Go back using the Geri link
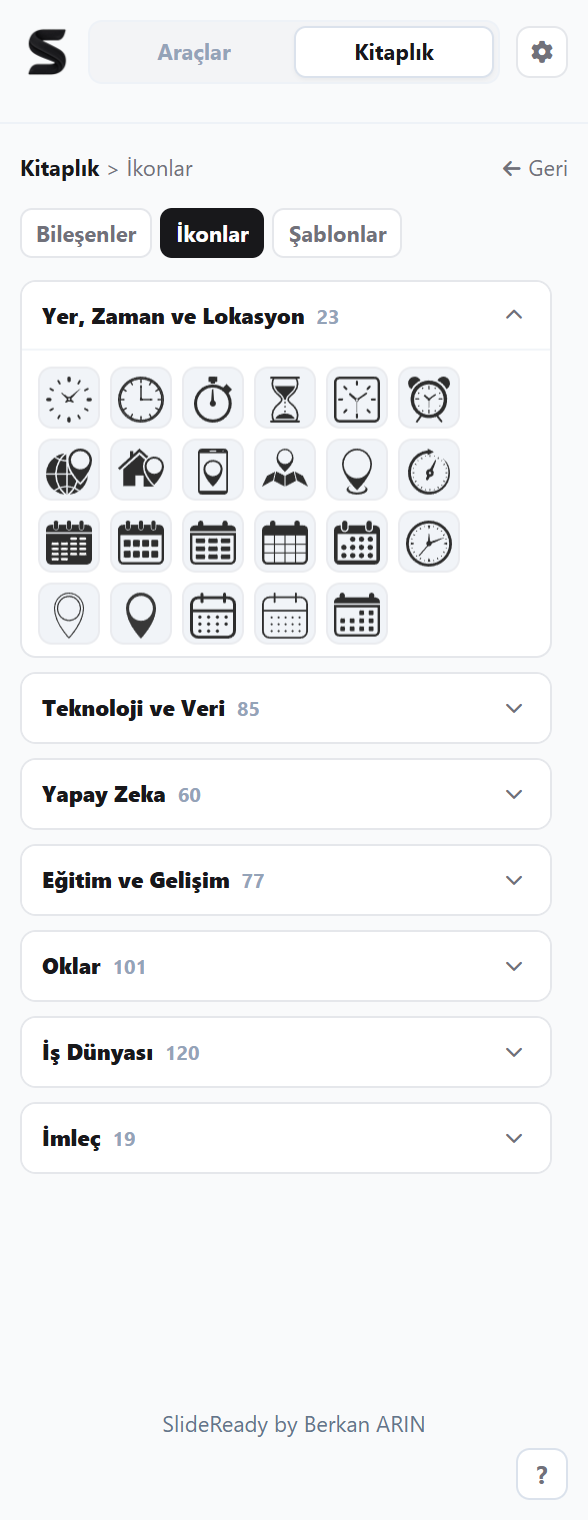Viewport: 588px width, 1520px height. point(535,168)
